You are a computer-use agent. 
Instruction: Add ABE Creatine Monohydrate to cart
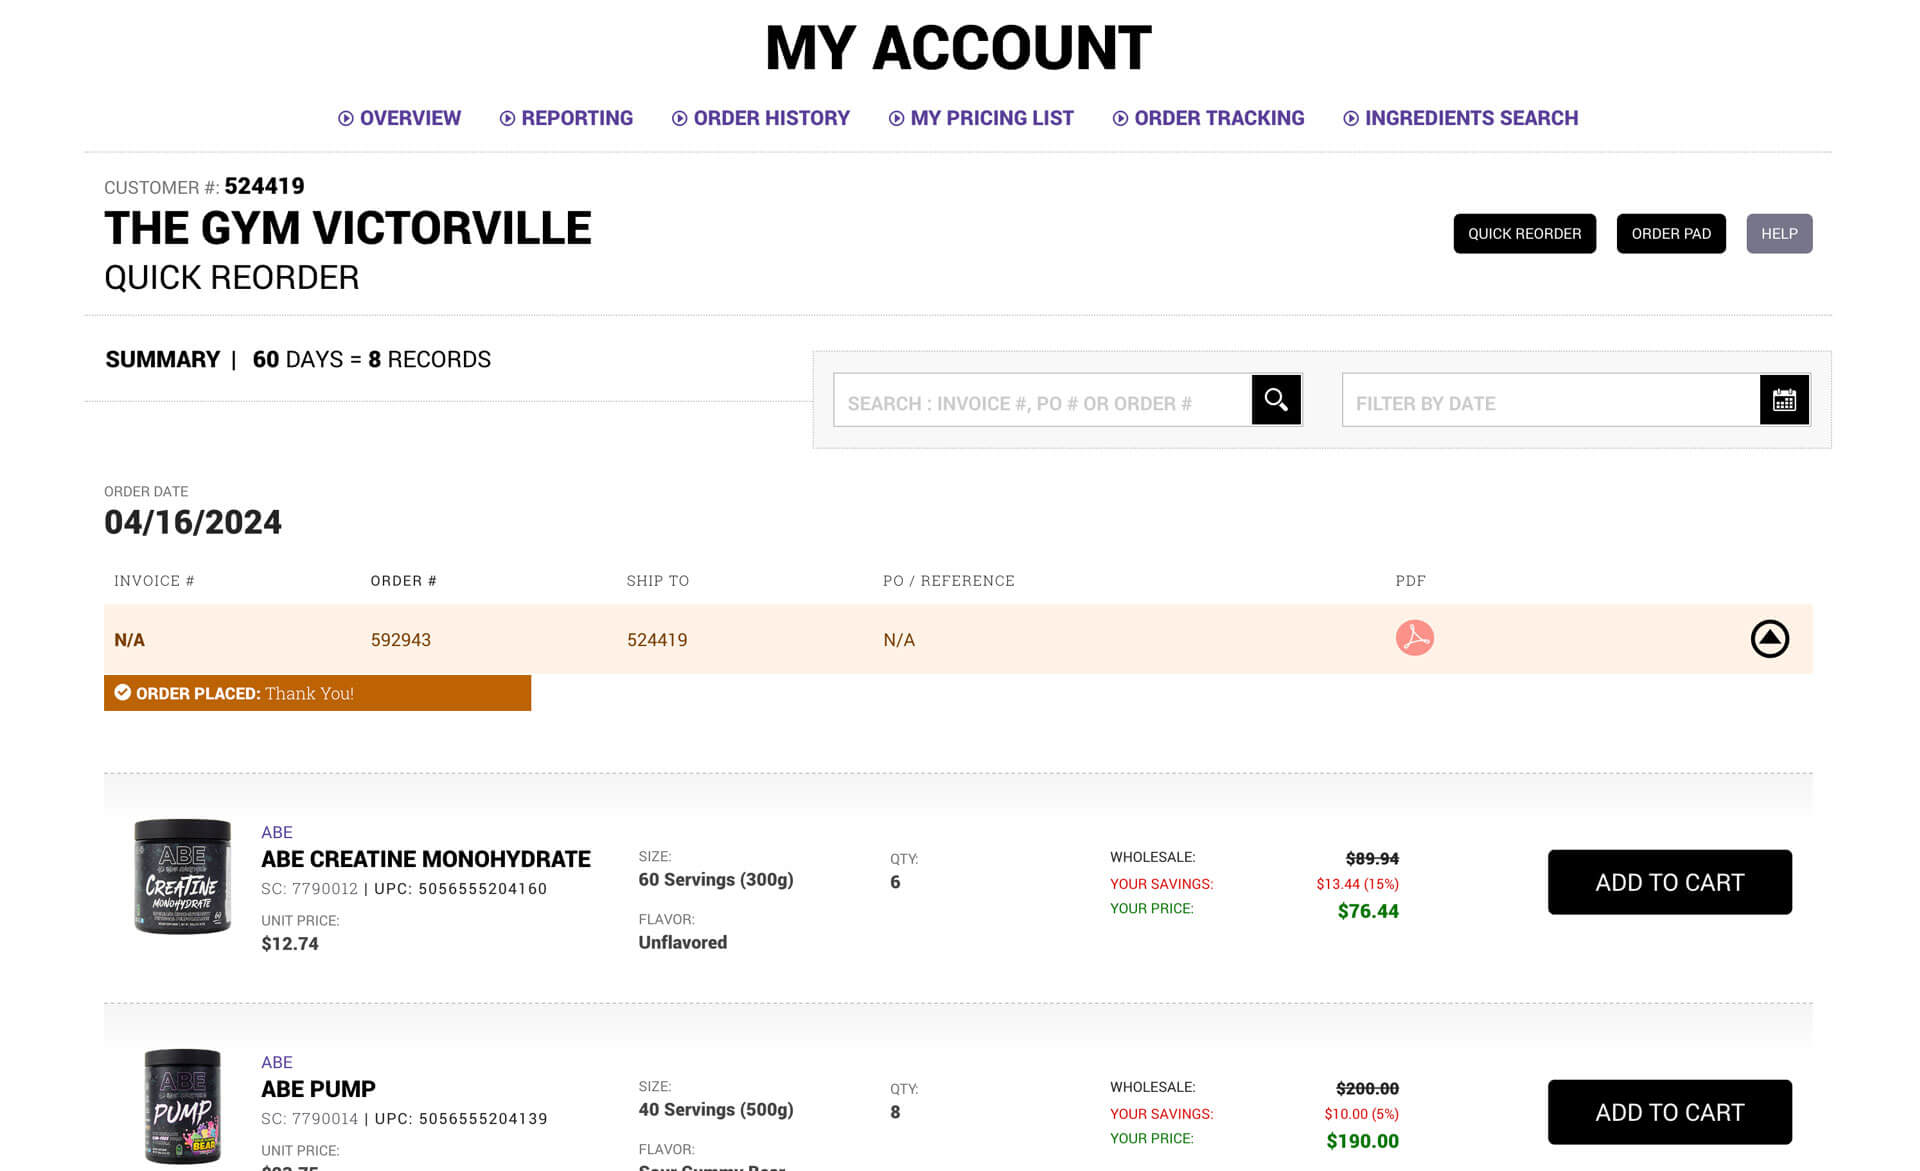coord(1669,882)
